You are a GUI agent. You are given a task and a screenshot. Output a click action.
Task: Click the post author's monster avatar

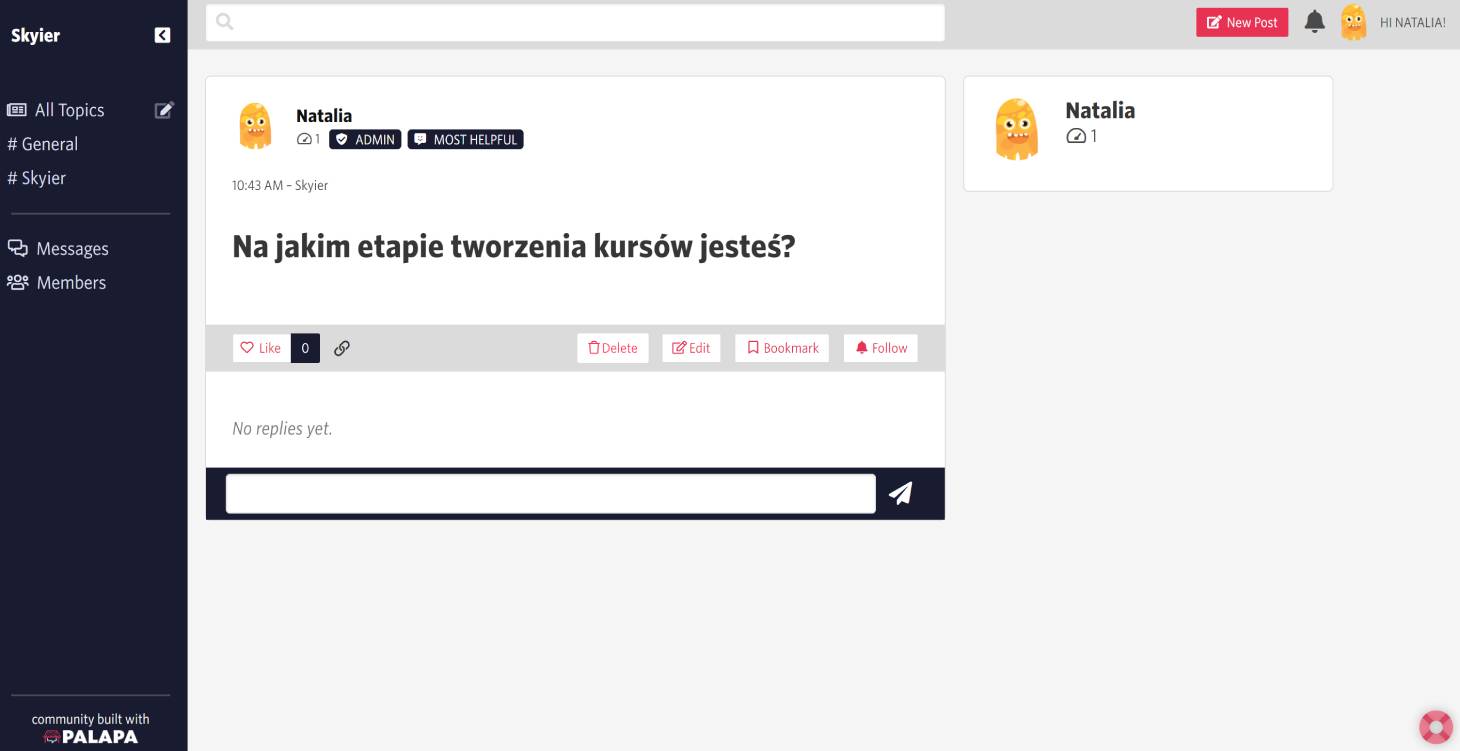click(256, 126)
